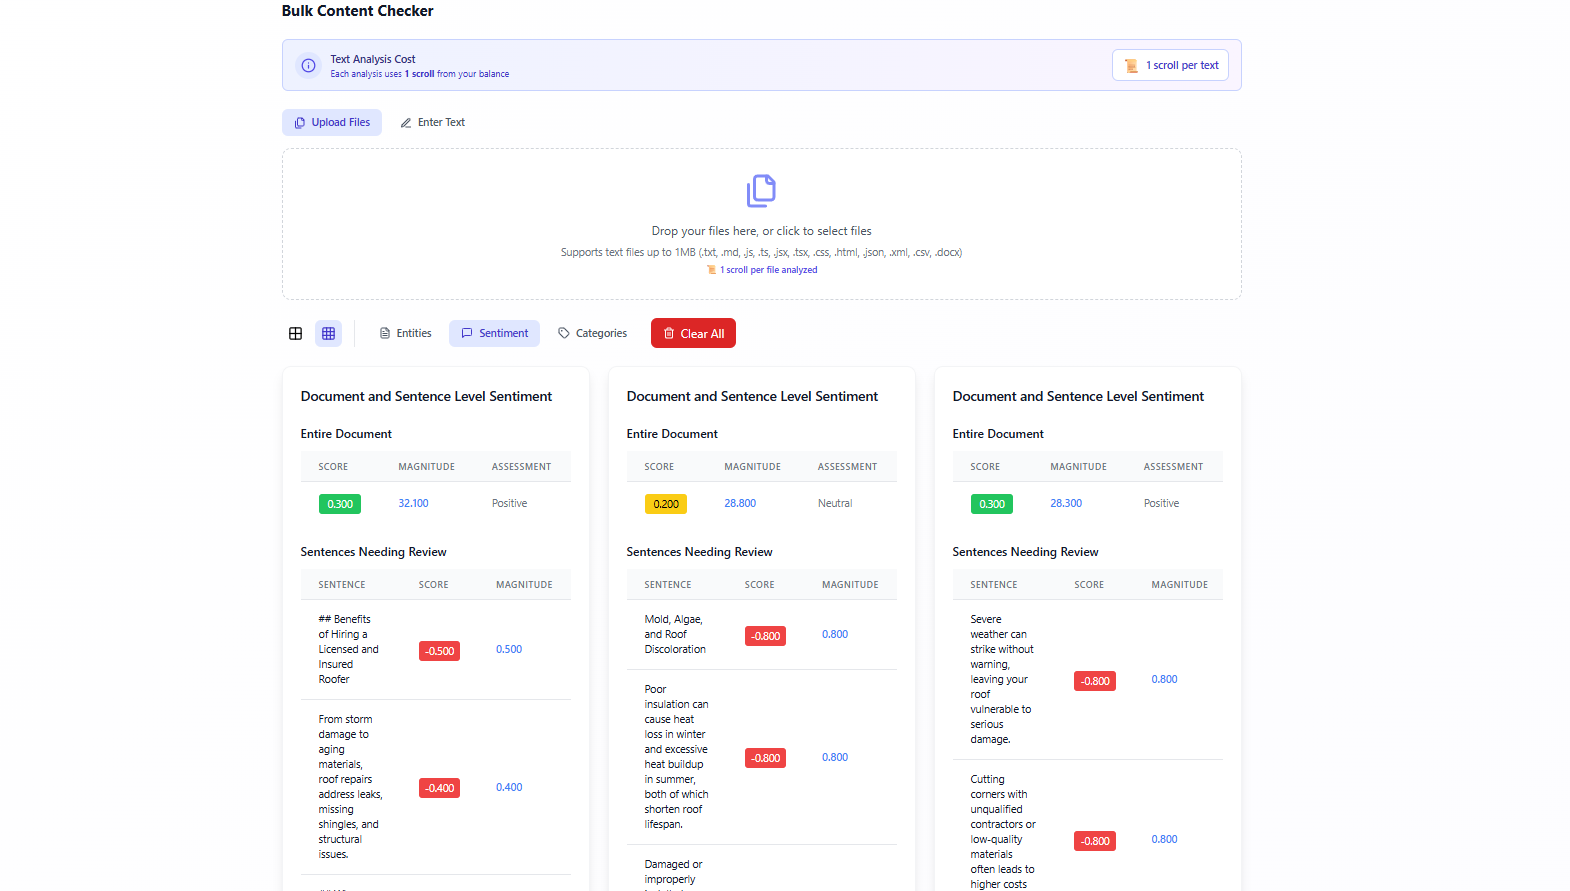Switch to the three-column grid layout icon

pos(328,334)
